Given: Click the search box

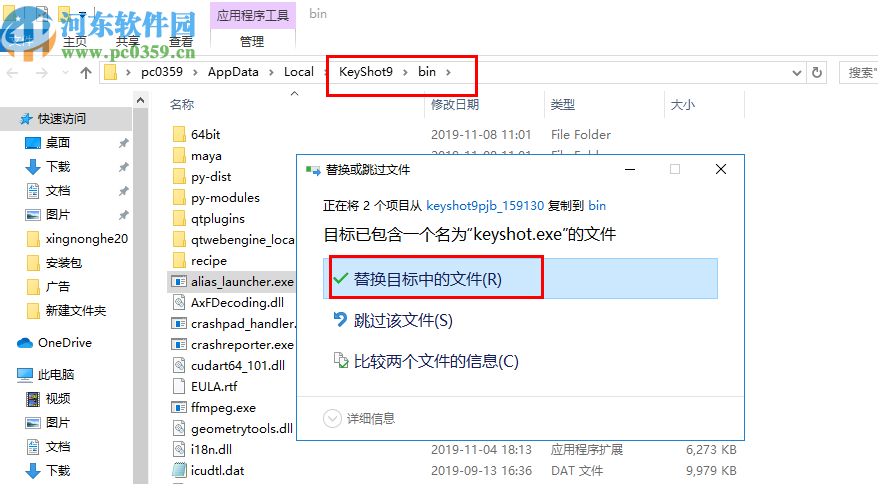Looking at the screenshot, I should coord(859,73).
